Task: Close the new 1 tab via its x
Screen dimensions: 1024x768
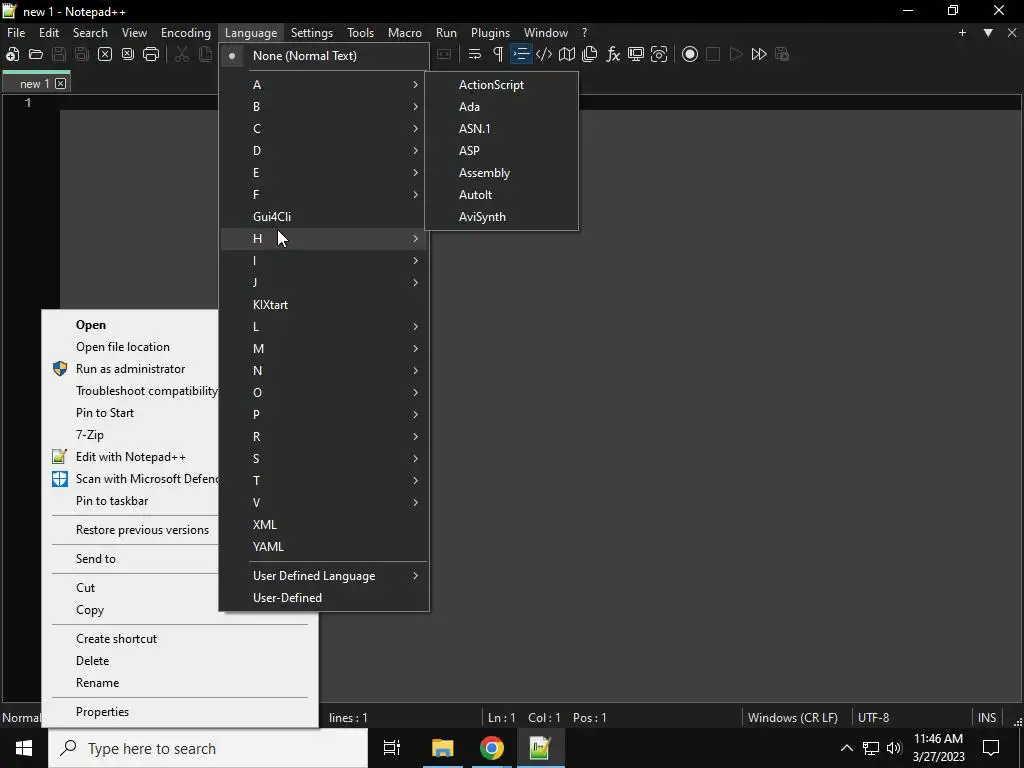Action: 60,84
